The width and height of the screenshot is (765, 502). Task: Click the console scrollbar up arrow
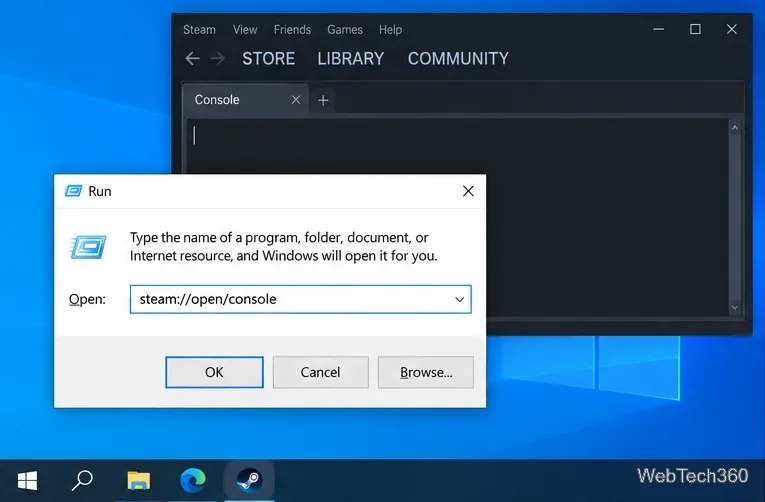735,128
